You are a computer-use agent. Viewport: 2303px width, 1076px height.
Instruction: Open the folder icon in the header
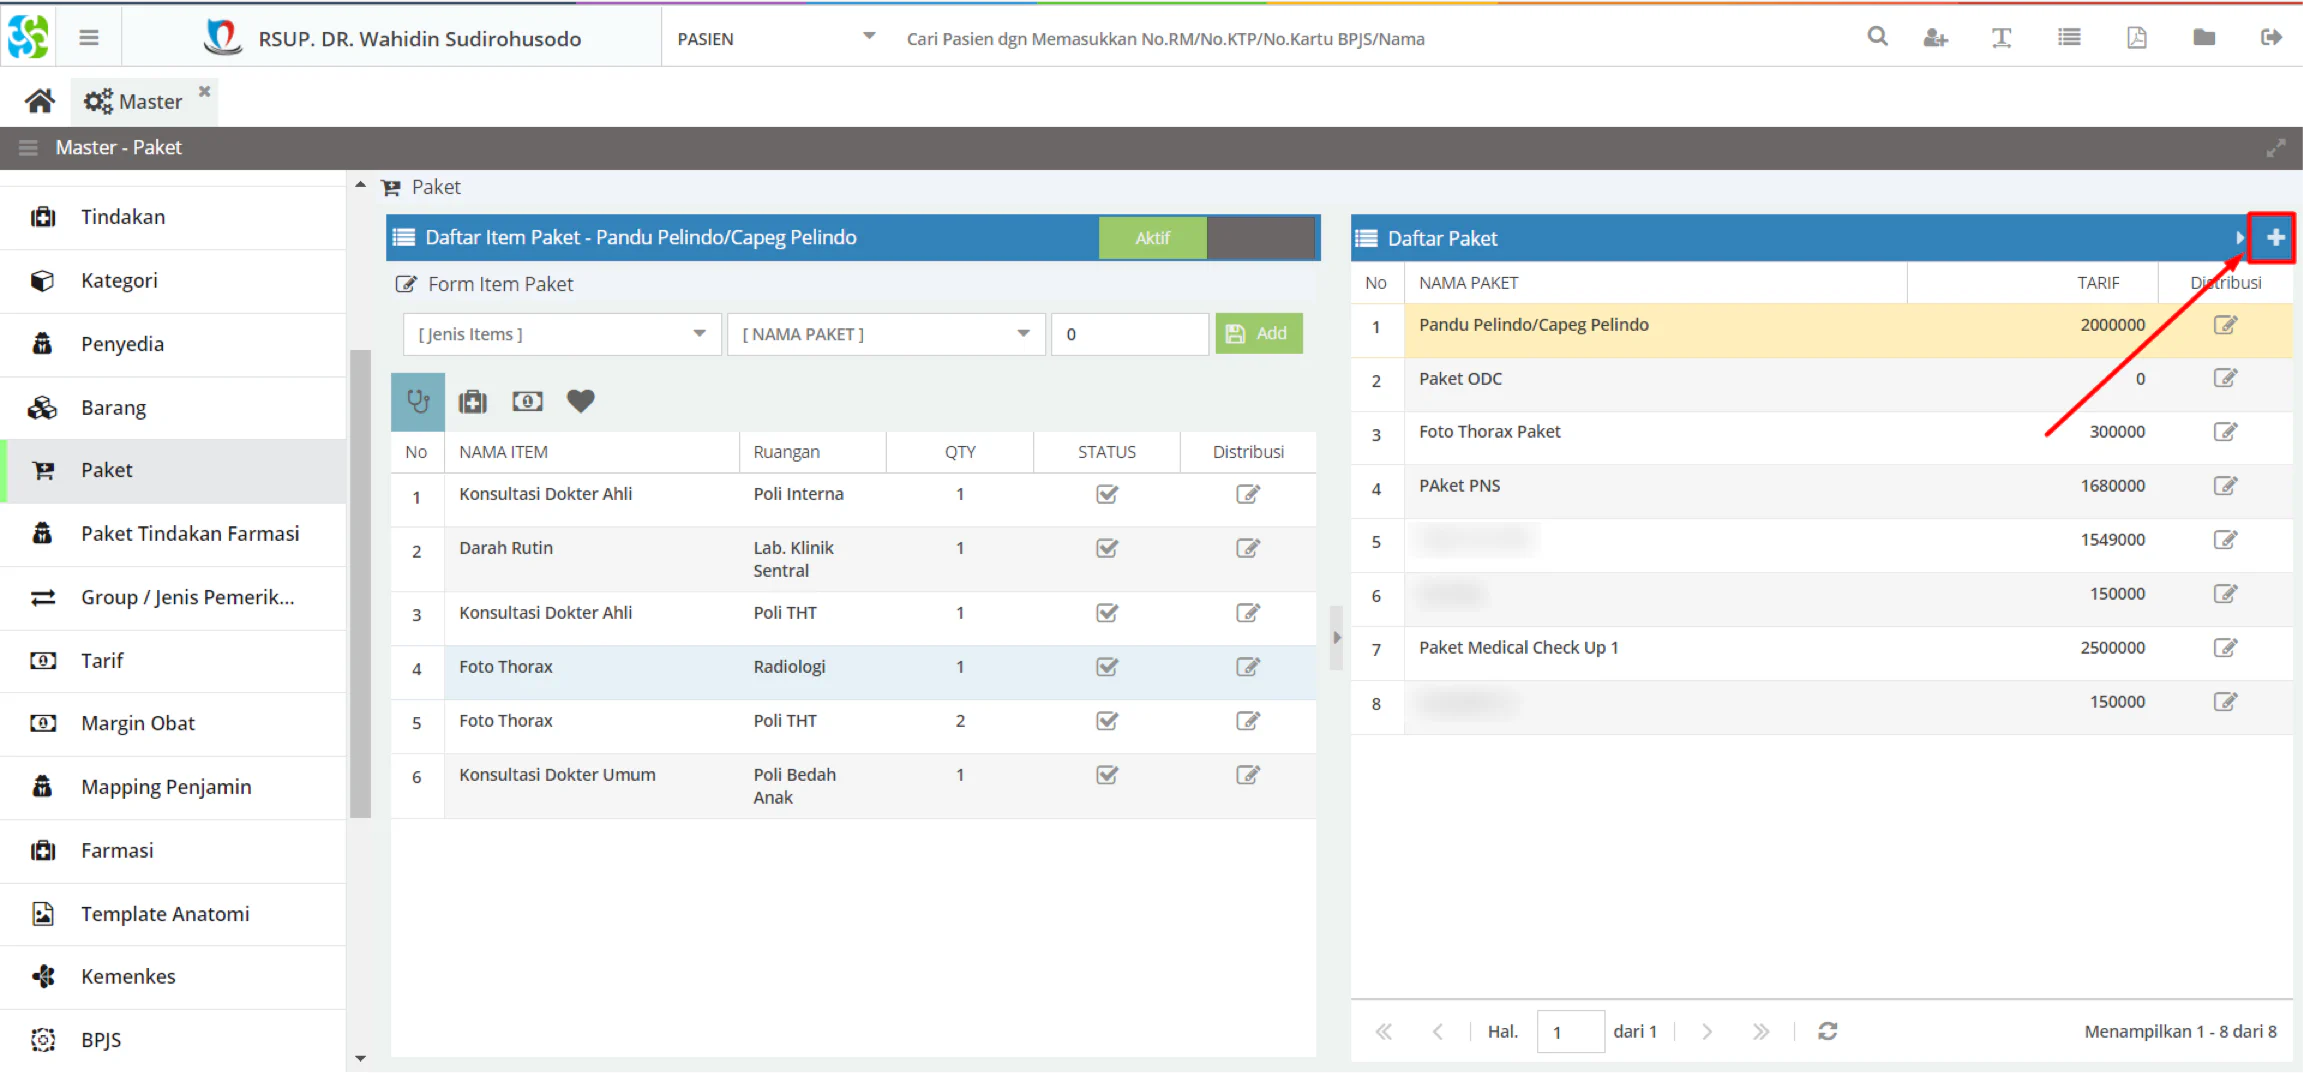coord(2204,38)
